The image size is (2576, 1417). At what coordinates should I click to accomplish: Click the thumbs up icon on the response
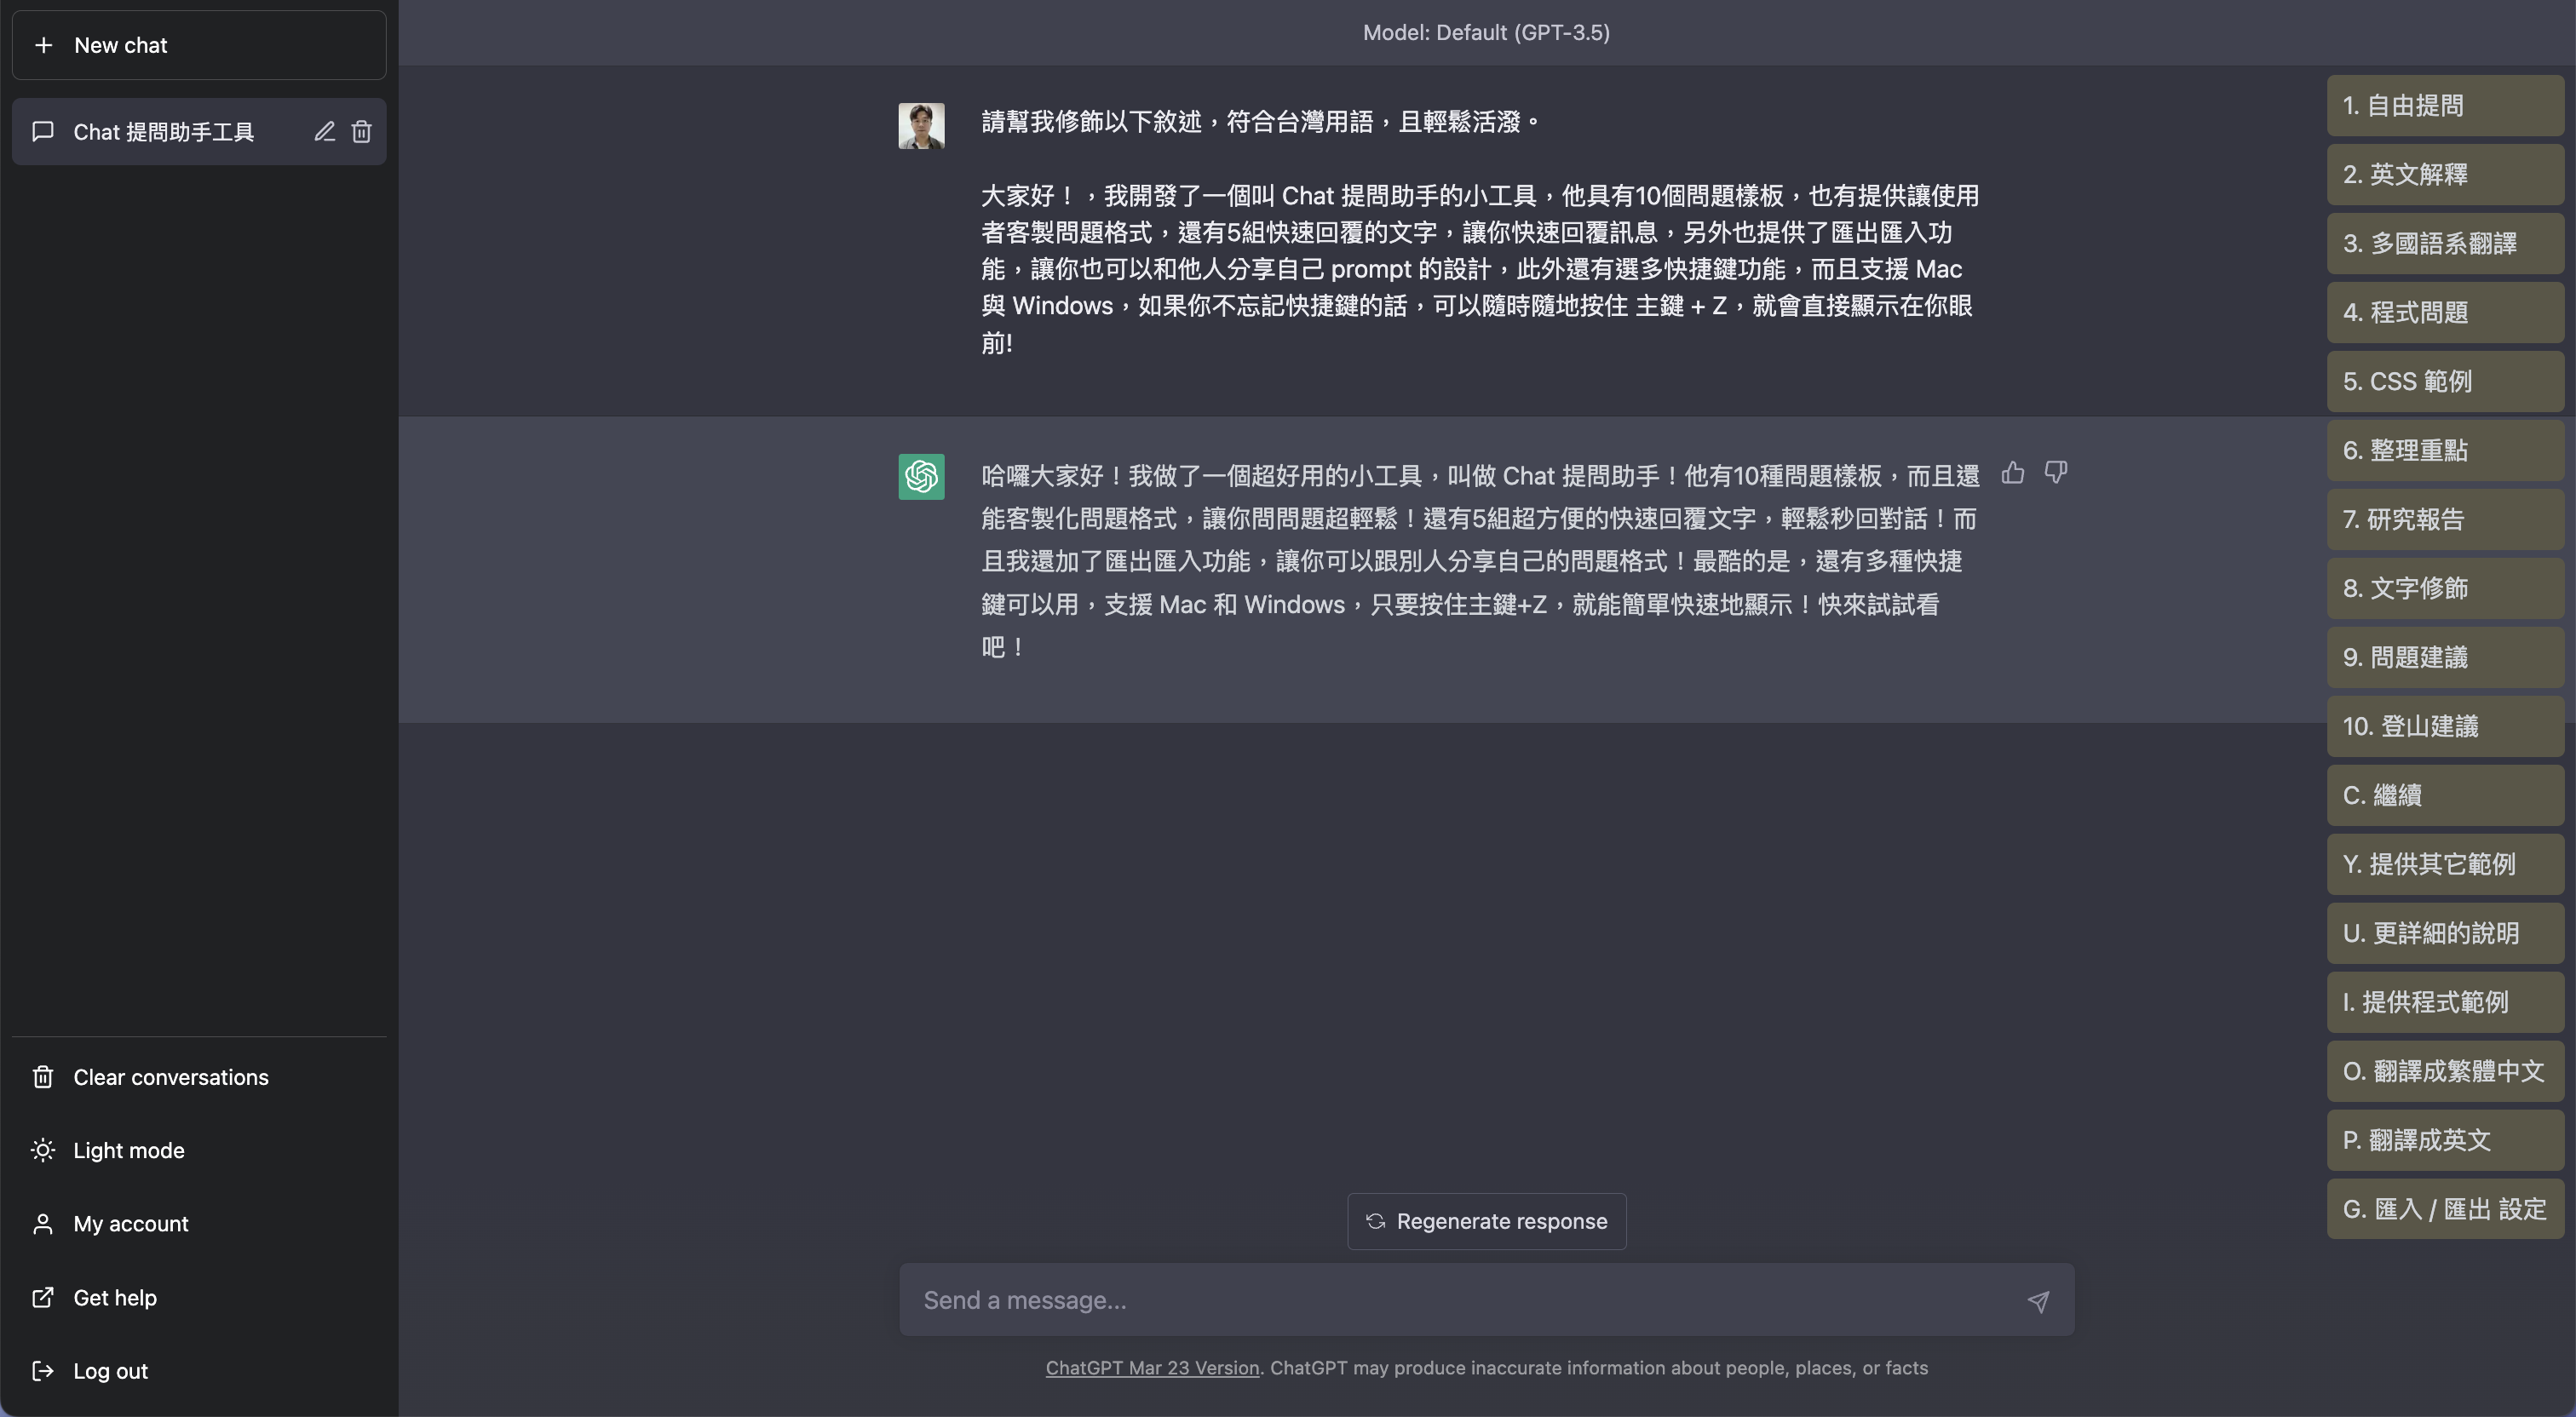[2013, 473]
